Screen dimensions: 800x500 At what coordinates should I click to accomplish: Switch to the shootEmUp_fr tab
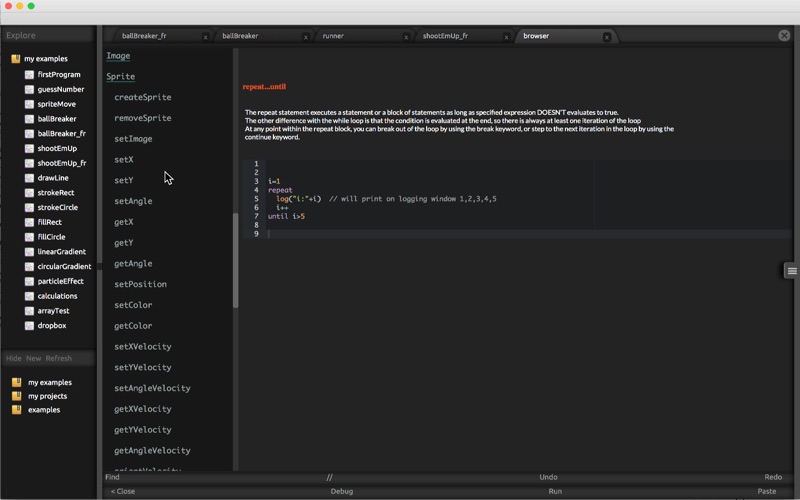[445, 36]
